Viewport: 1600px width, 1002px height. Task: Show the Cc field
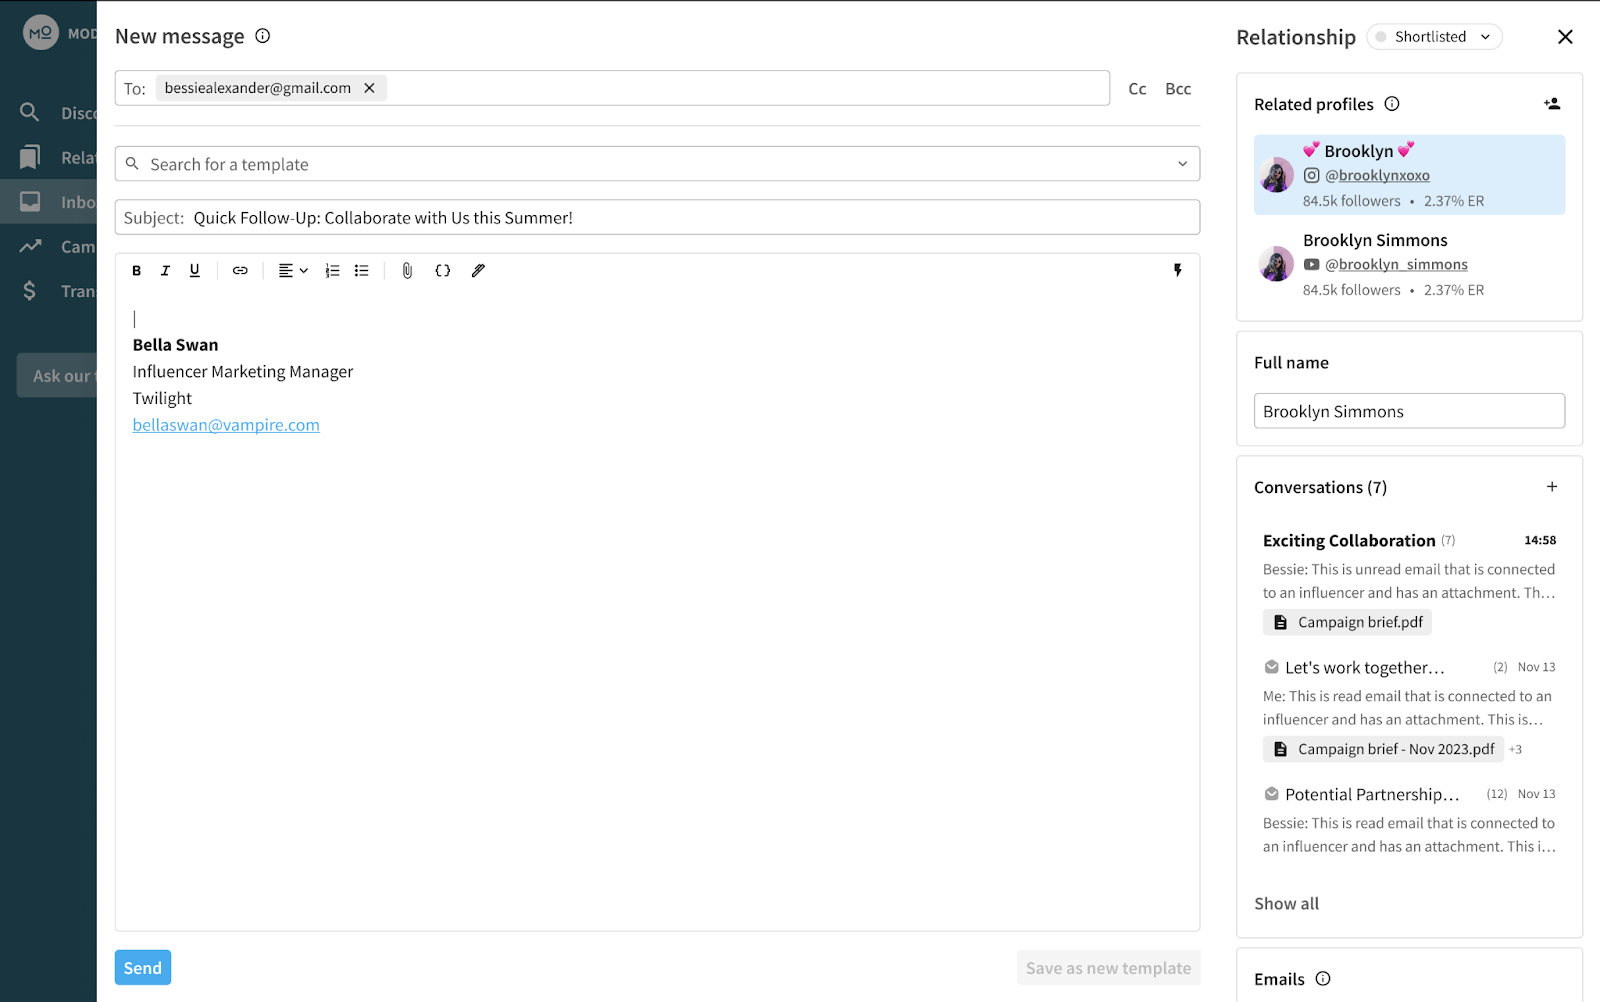[x=1137, y=89]
